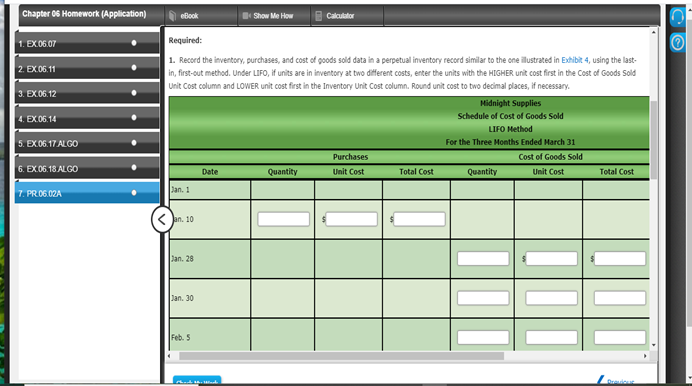Select exercise 1. EX.06.07
This screenshot has width=692, height=386.
click(x=87, y=43)
